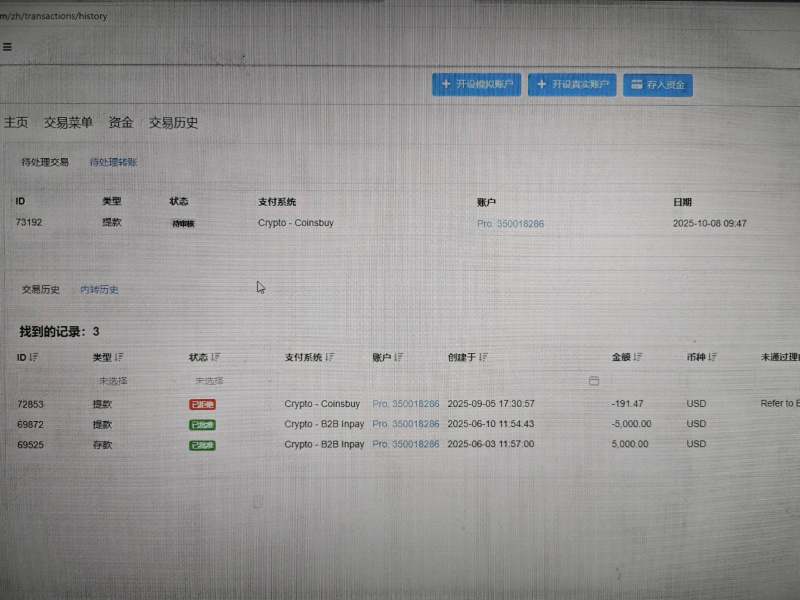Image resolution: width=800 pixels, height=600 pixels.
Task: Select the 待处理交易 tab
Action: click(x=45, y=162)
